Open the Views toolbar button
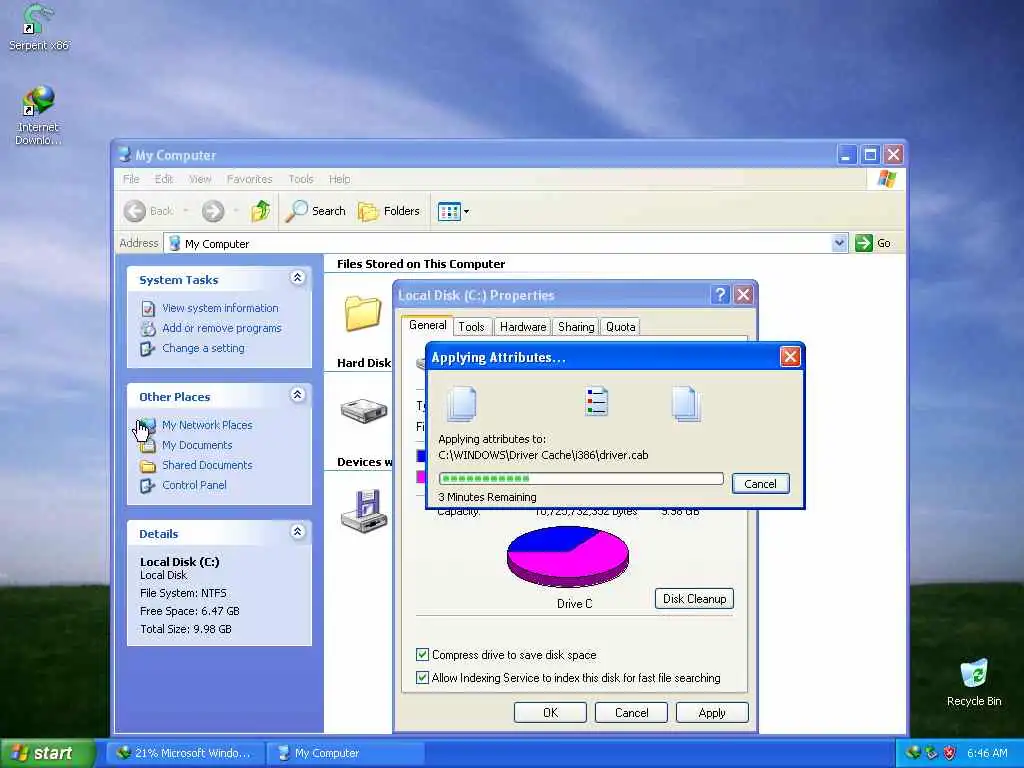This screenshot has height=768, width=1024. coord(453,212)
